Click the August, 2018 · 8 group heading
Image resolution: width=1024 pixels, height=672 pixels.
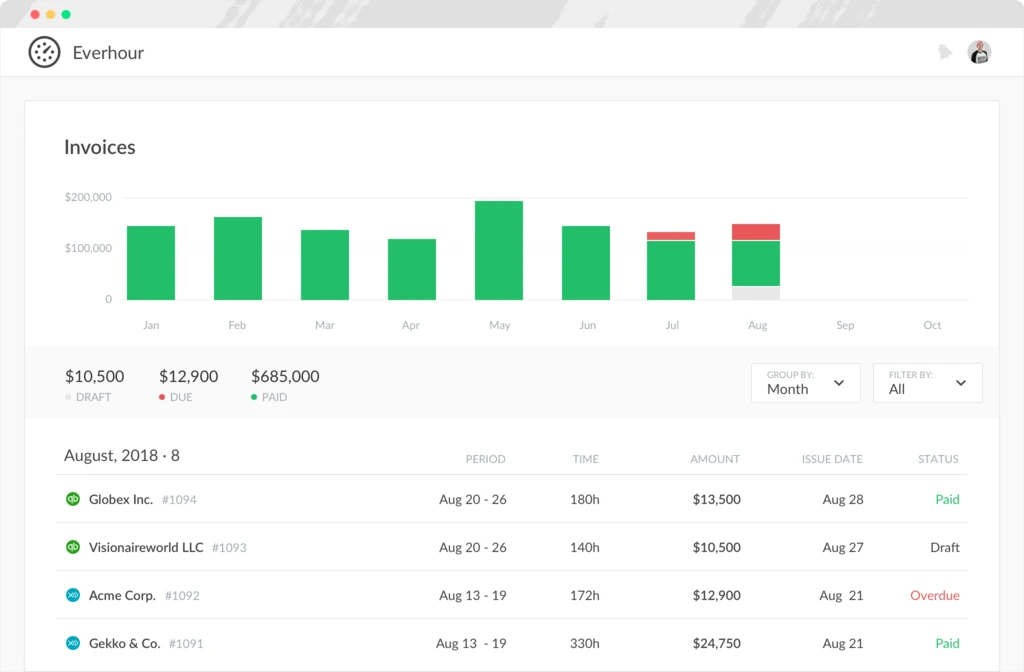click(121, 455)
